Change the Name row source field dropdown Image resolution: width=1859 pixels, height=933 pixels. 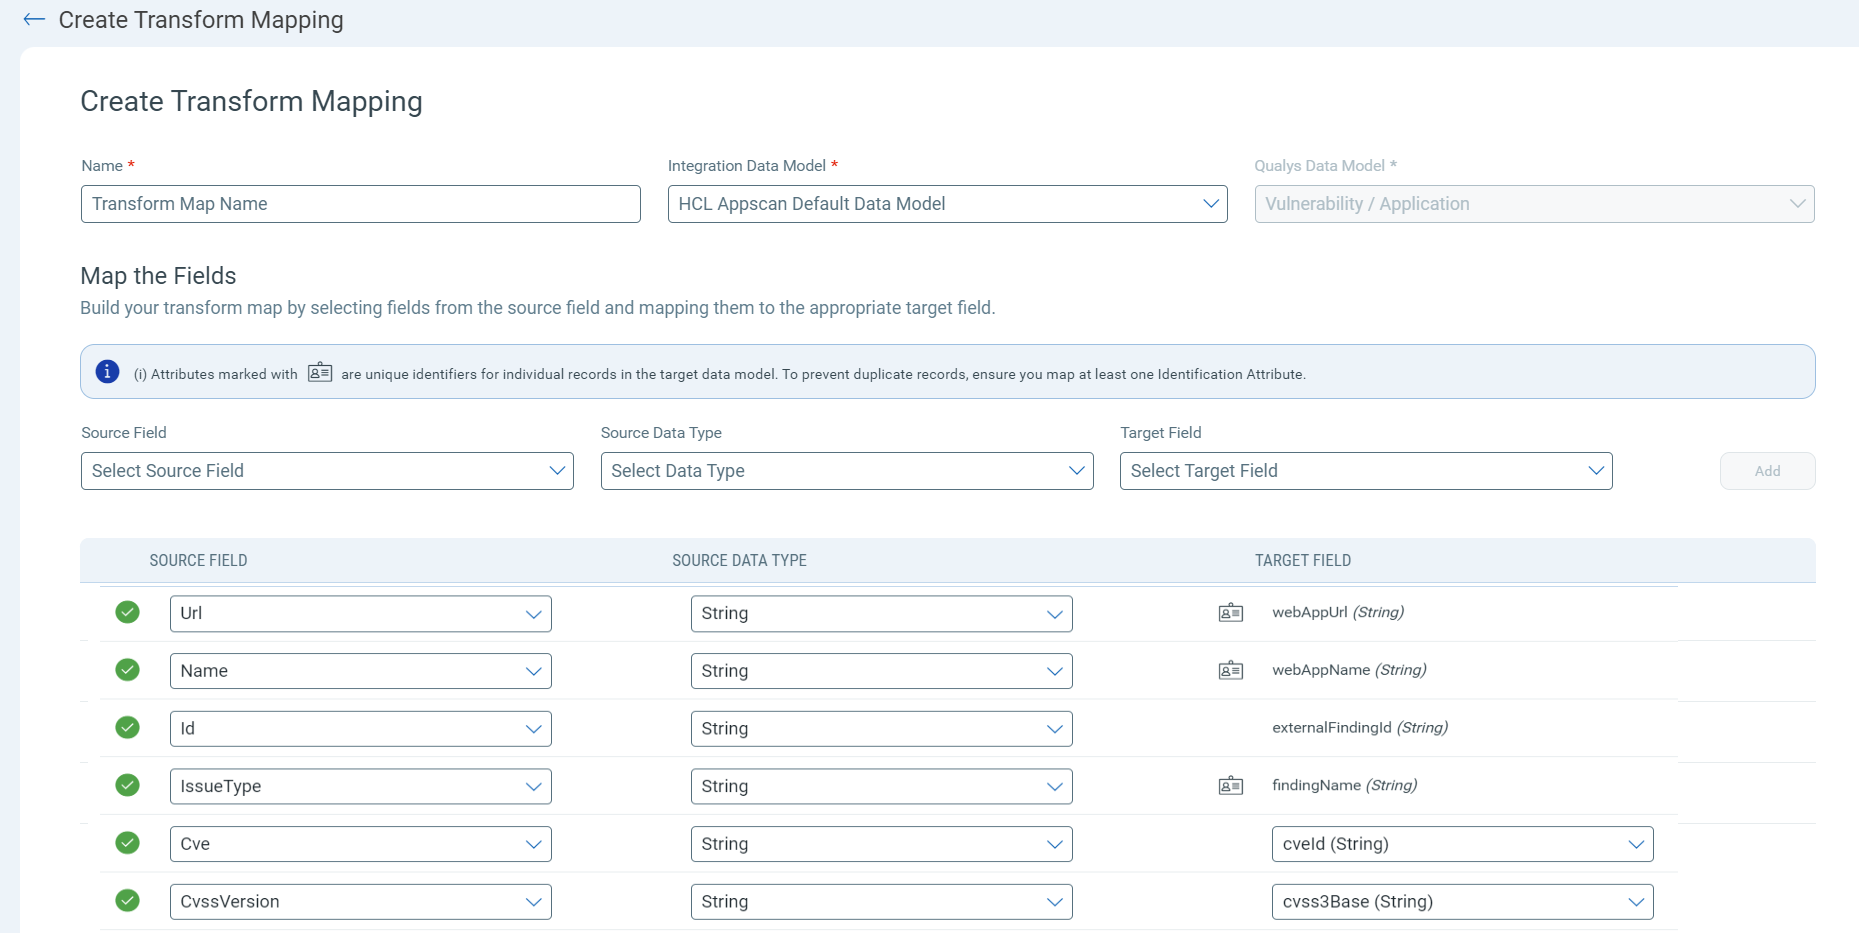click(360, 671)
